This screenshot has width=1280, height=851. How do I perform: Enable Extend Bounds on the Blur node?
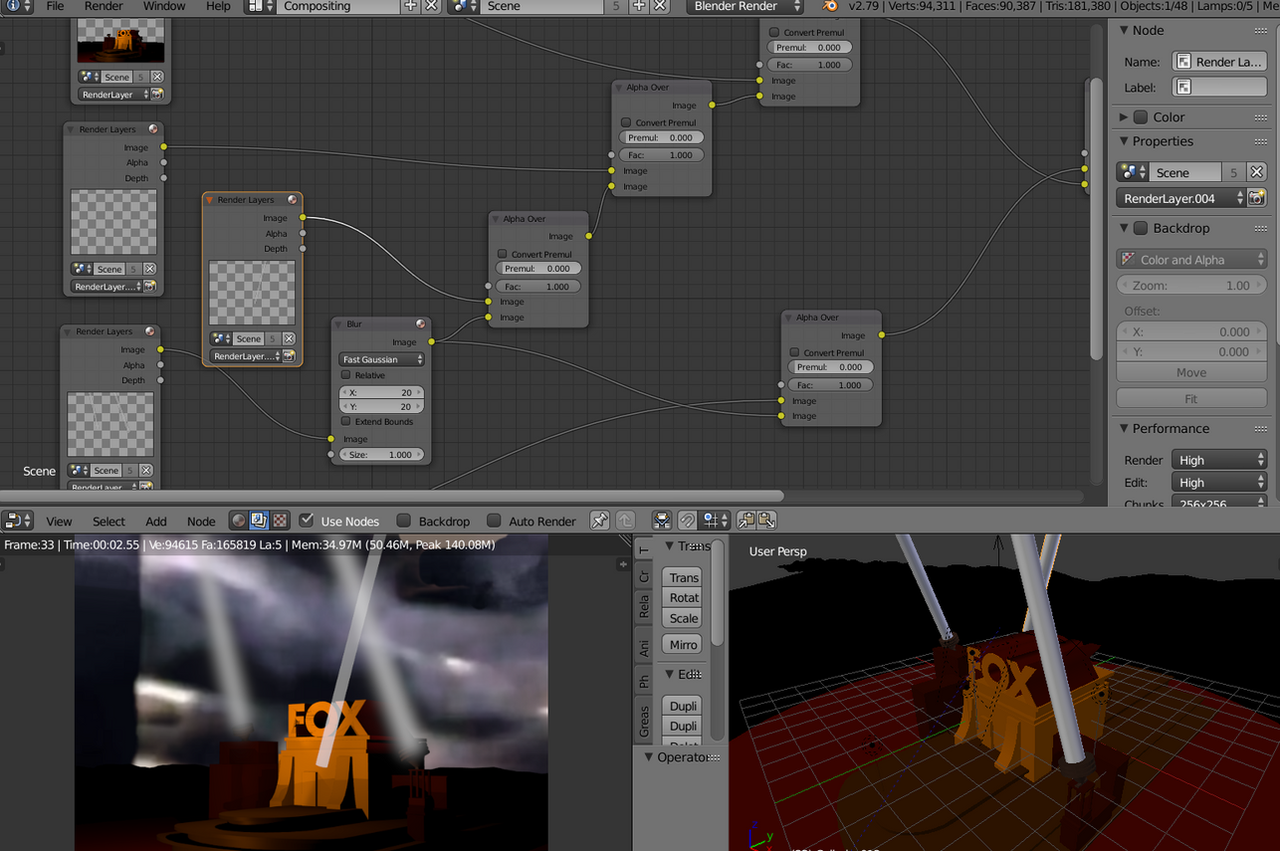[x=346, y=422]
